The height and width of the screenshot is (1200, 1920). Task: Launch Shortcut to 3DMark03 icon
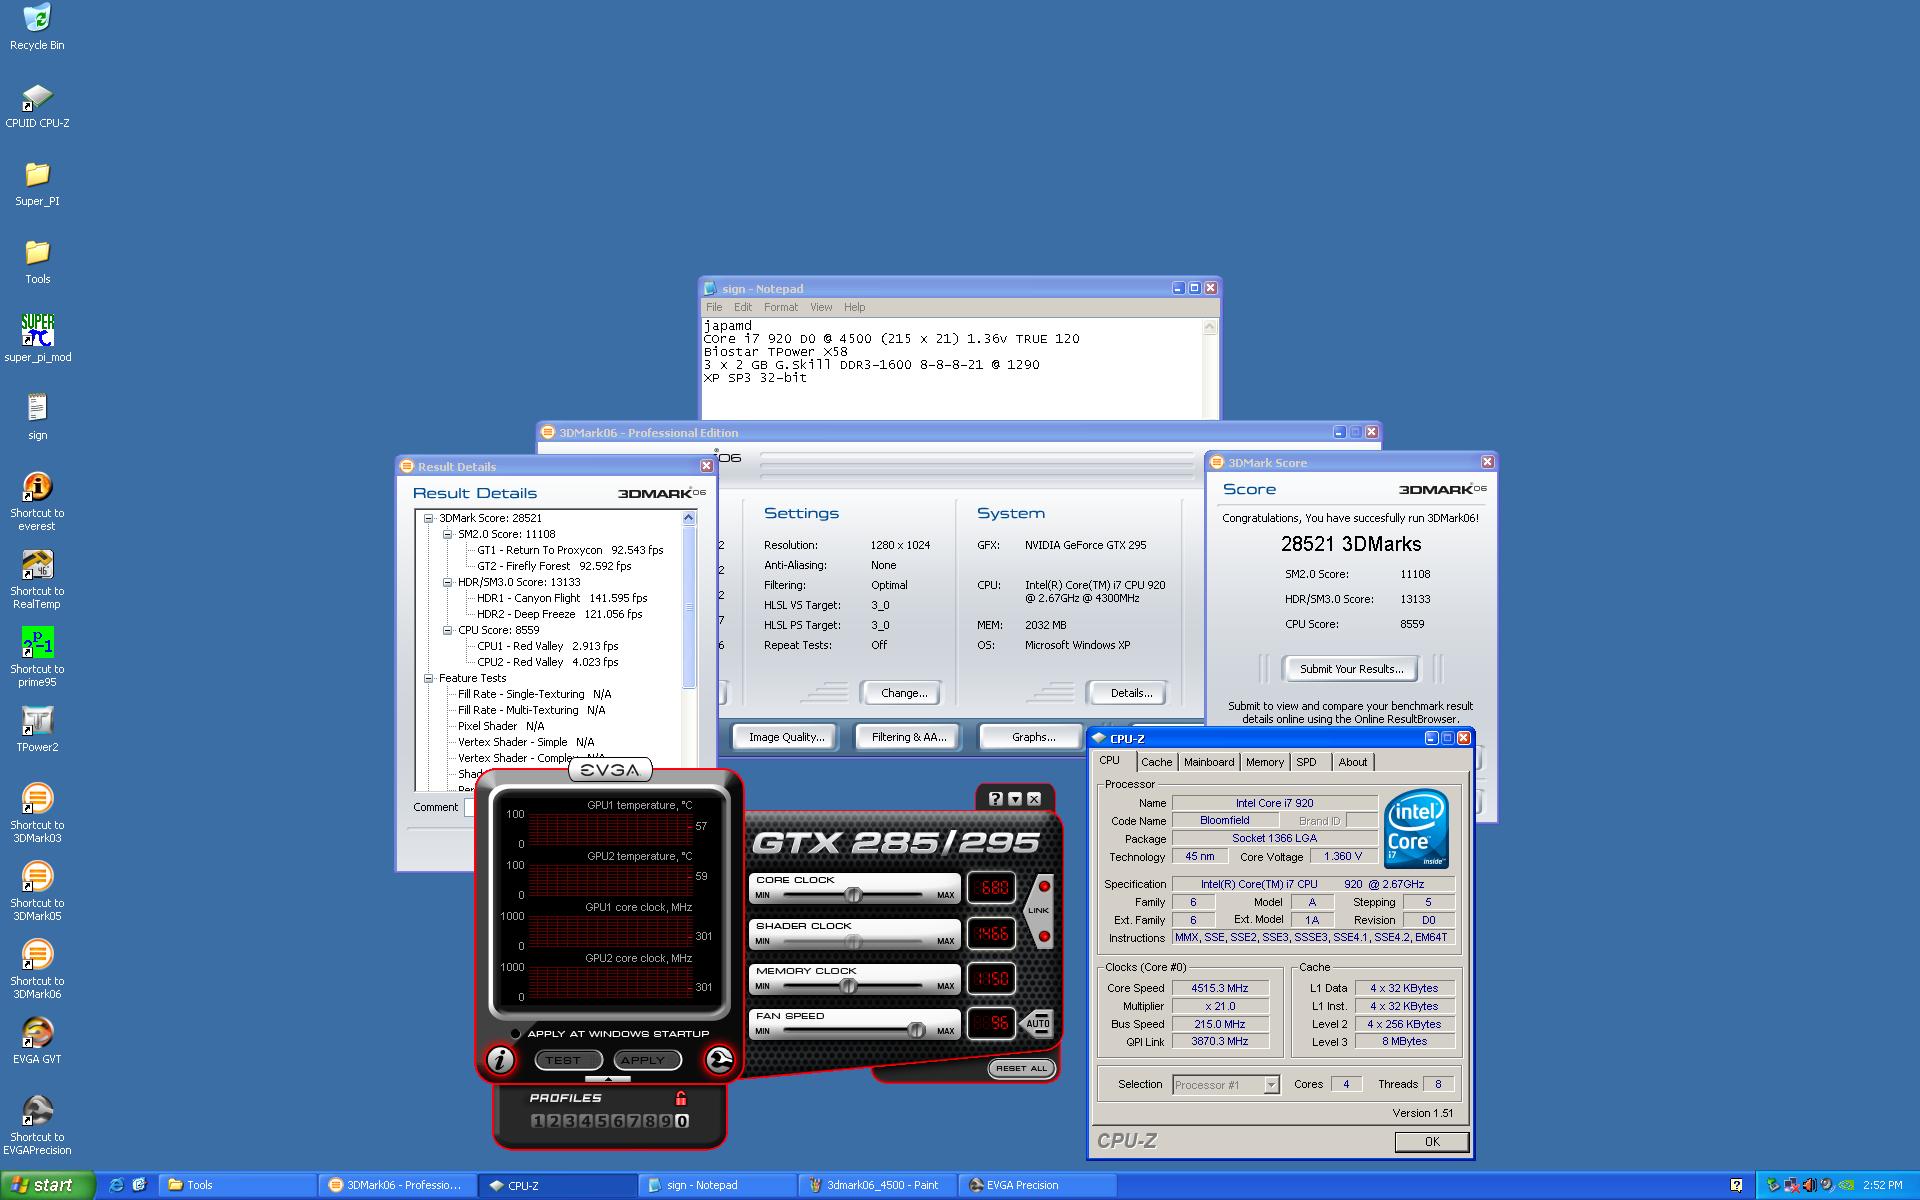[37, 813]
